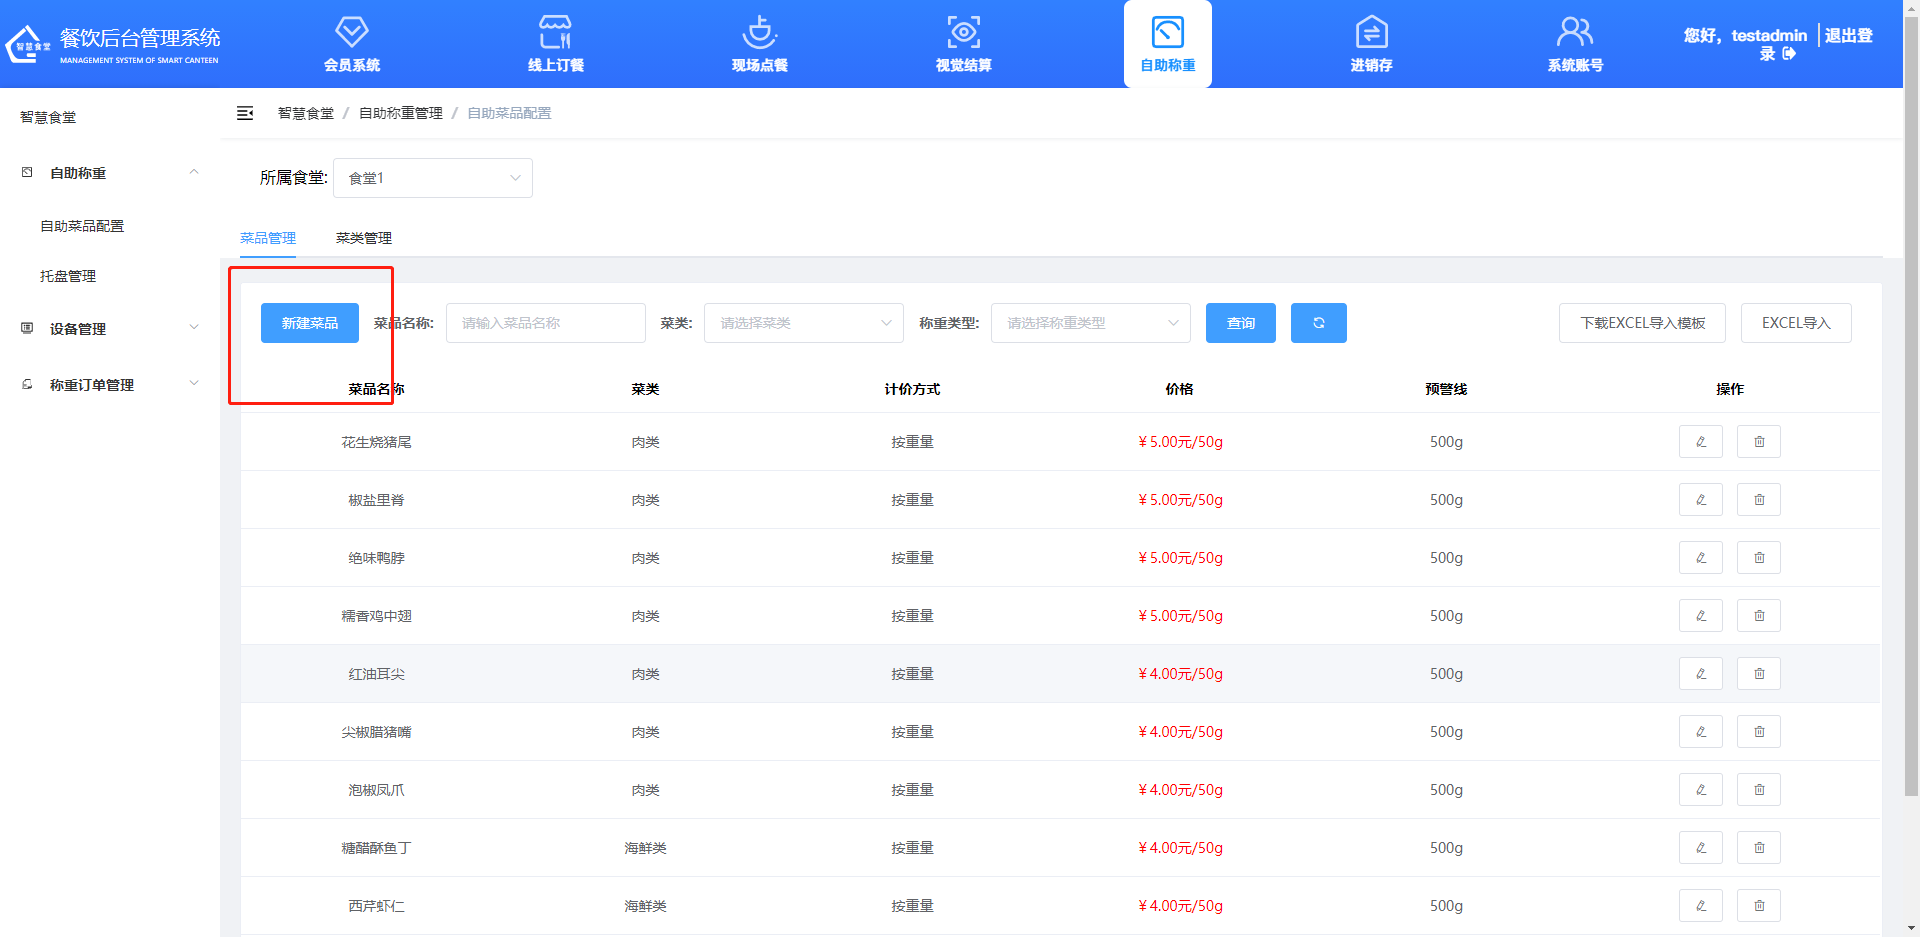Edit the 花生烧猪尾 dish row
The width and height of the screenshot is (1920, 937).
coord(1700,442)
